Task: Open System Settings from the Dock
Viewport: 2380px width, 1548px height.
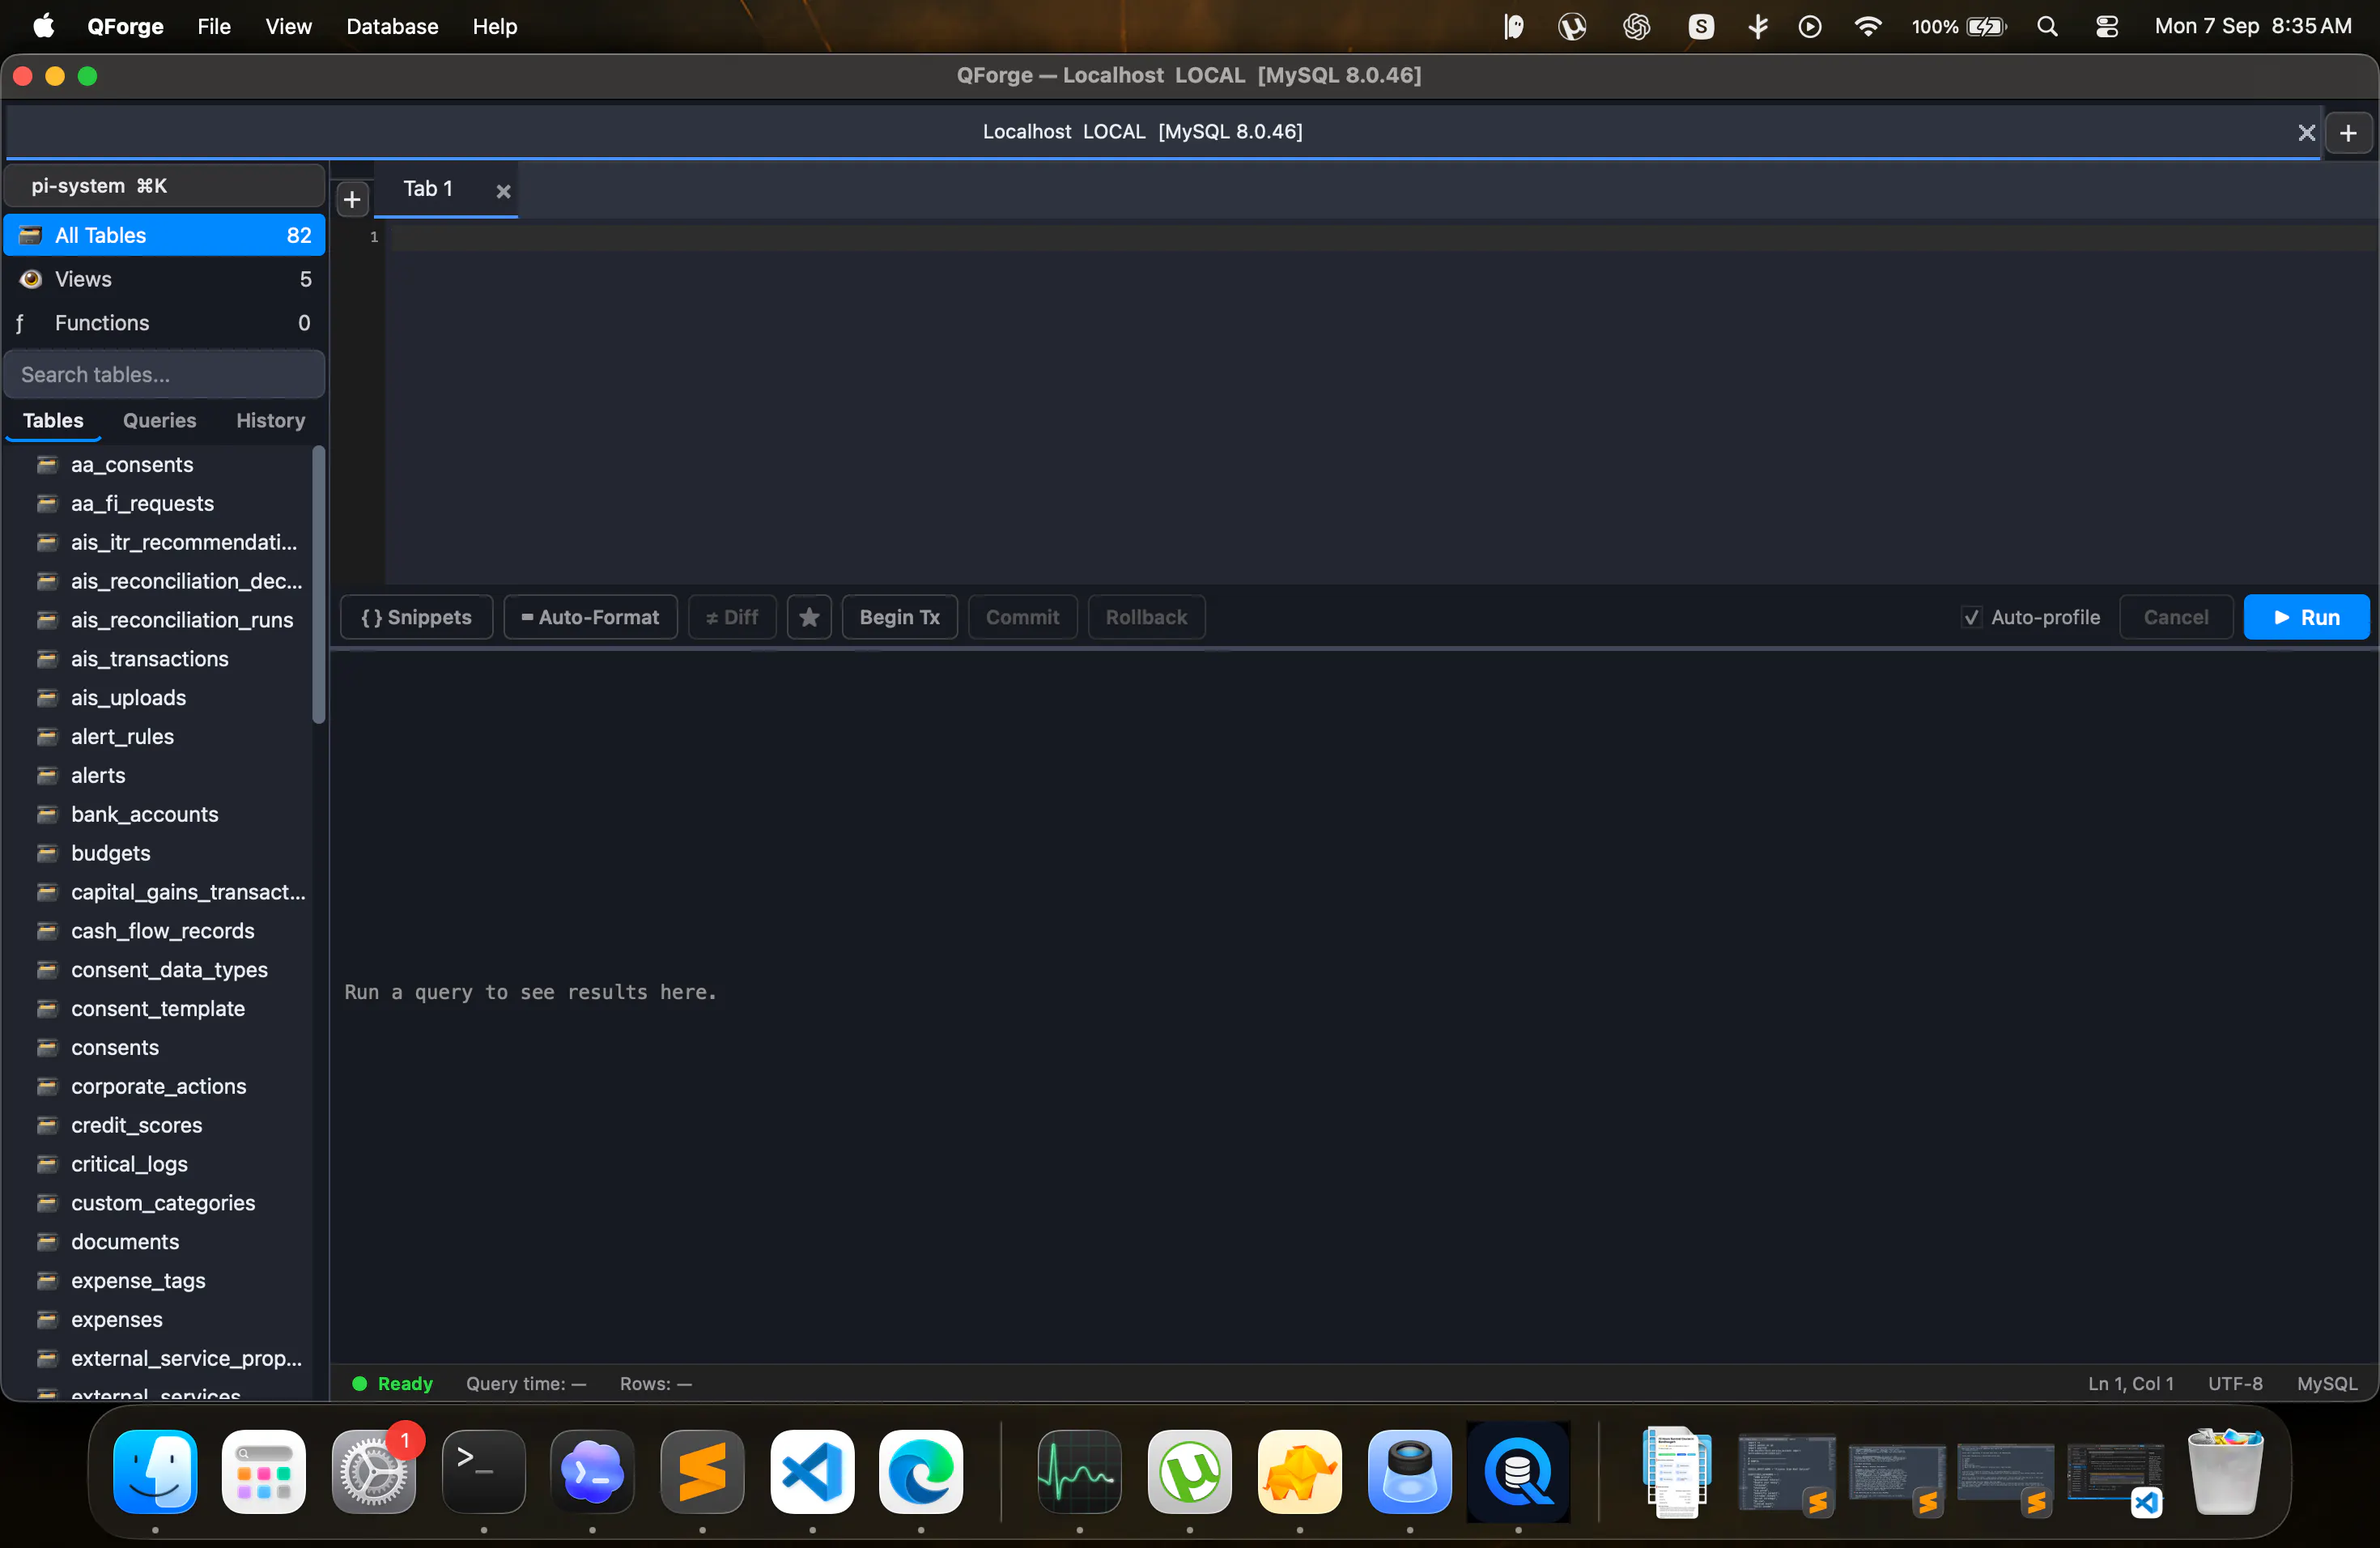Action: tap(374, 1471)
